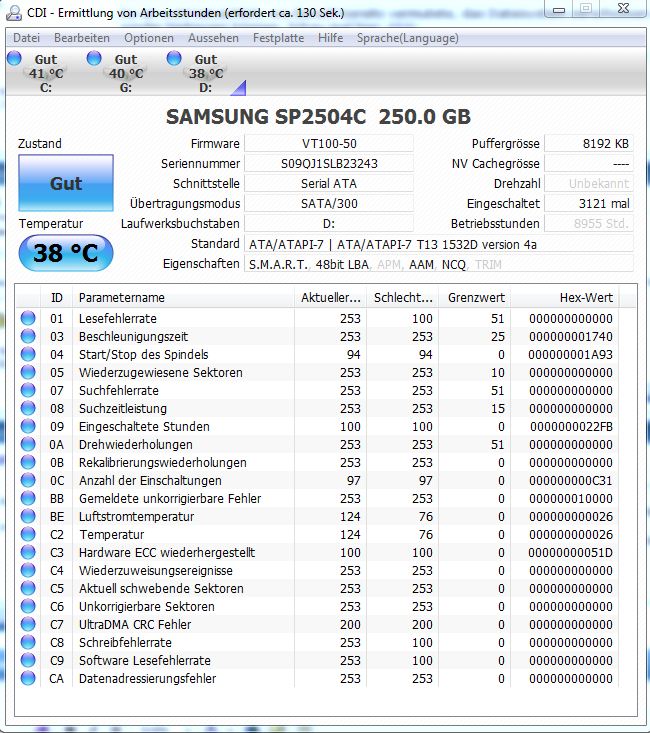650x733 pixels.
Task: Click hex value 000000001A93
Action: tap(571, 354)
